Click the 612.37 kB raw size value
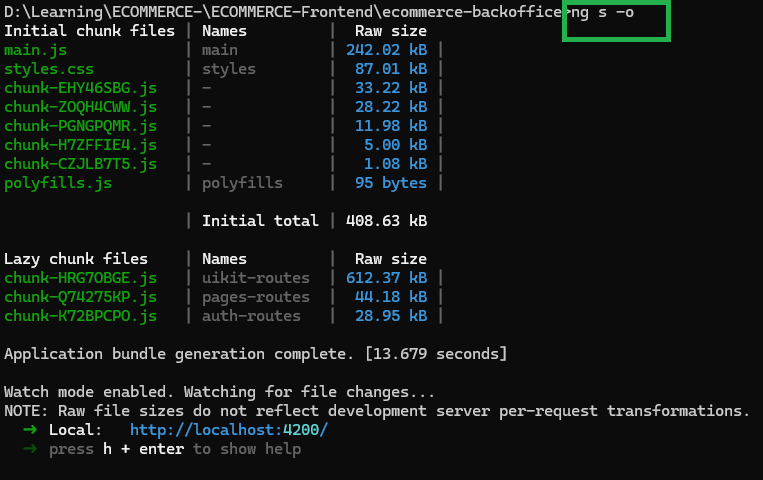This screenshot has width=763, height=480. tap(387, 278)
